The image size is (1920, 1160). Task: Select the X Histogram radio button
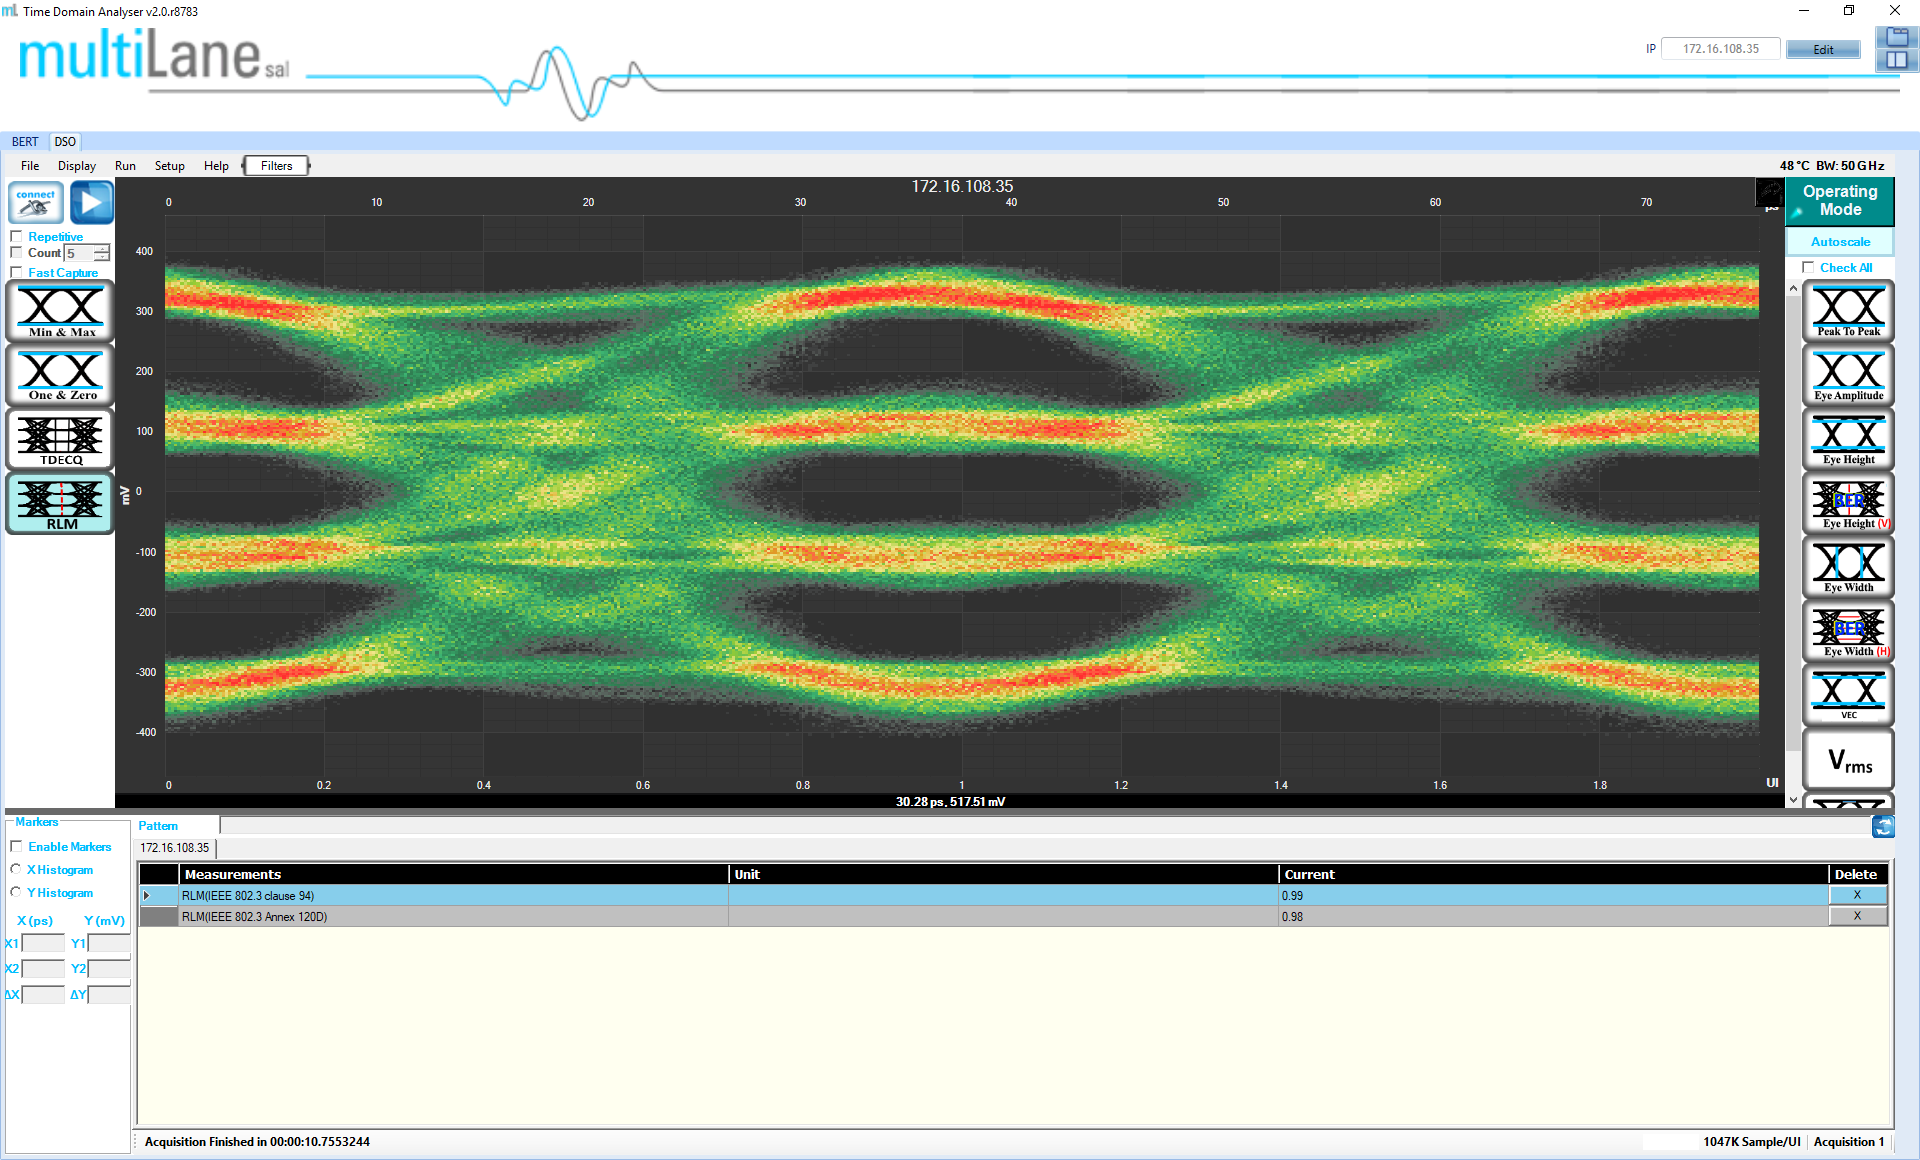17,869
